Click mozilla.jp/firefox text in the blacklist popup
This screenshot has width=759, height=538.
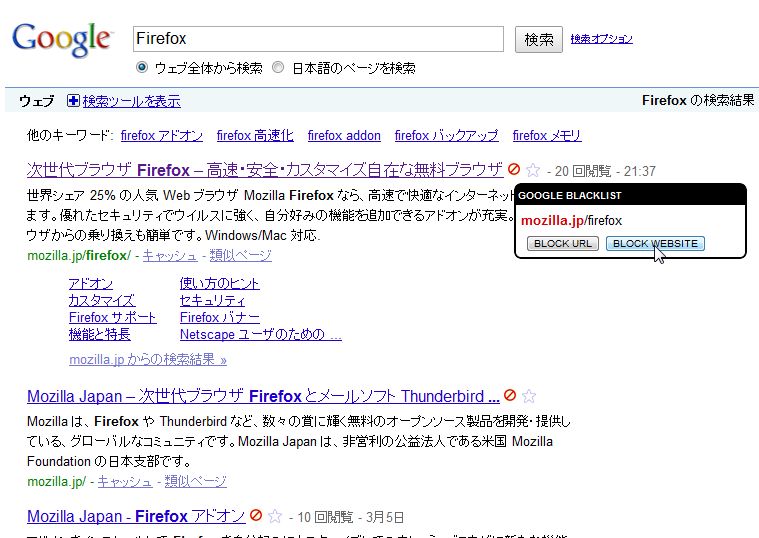coord(571,221)
